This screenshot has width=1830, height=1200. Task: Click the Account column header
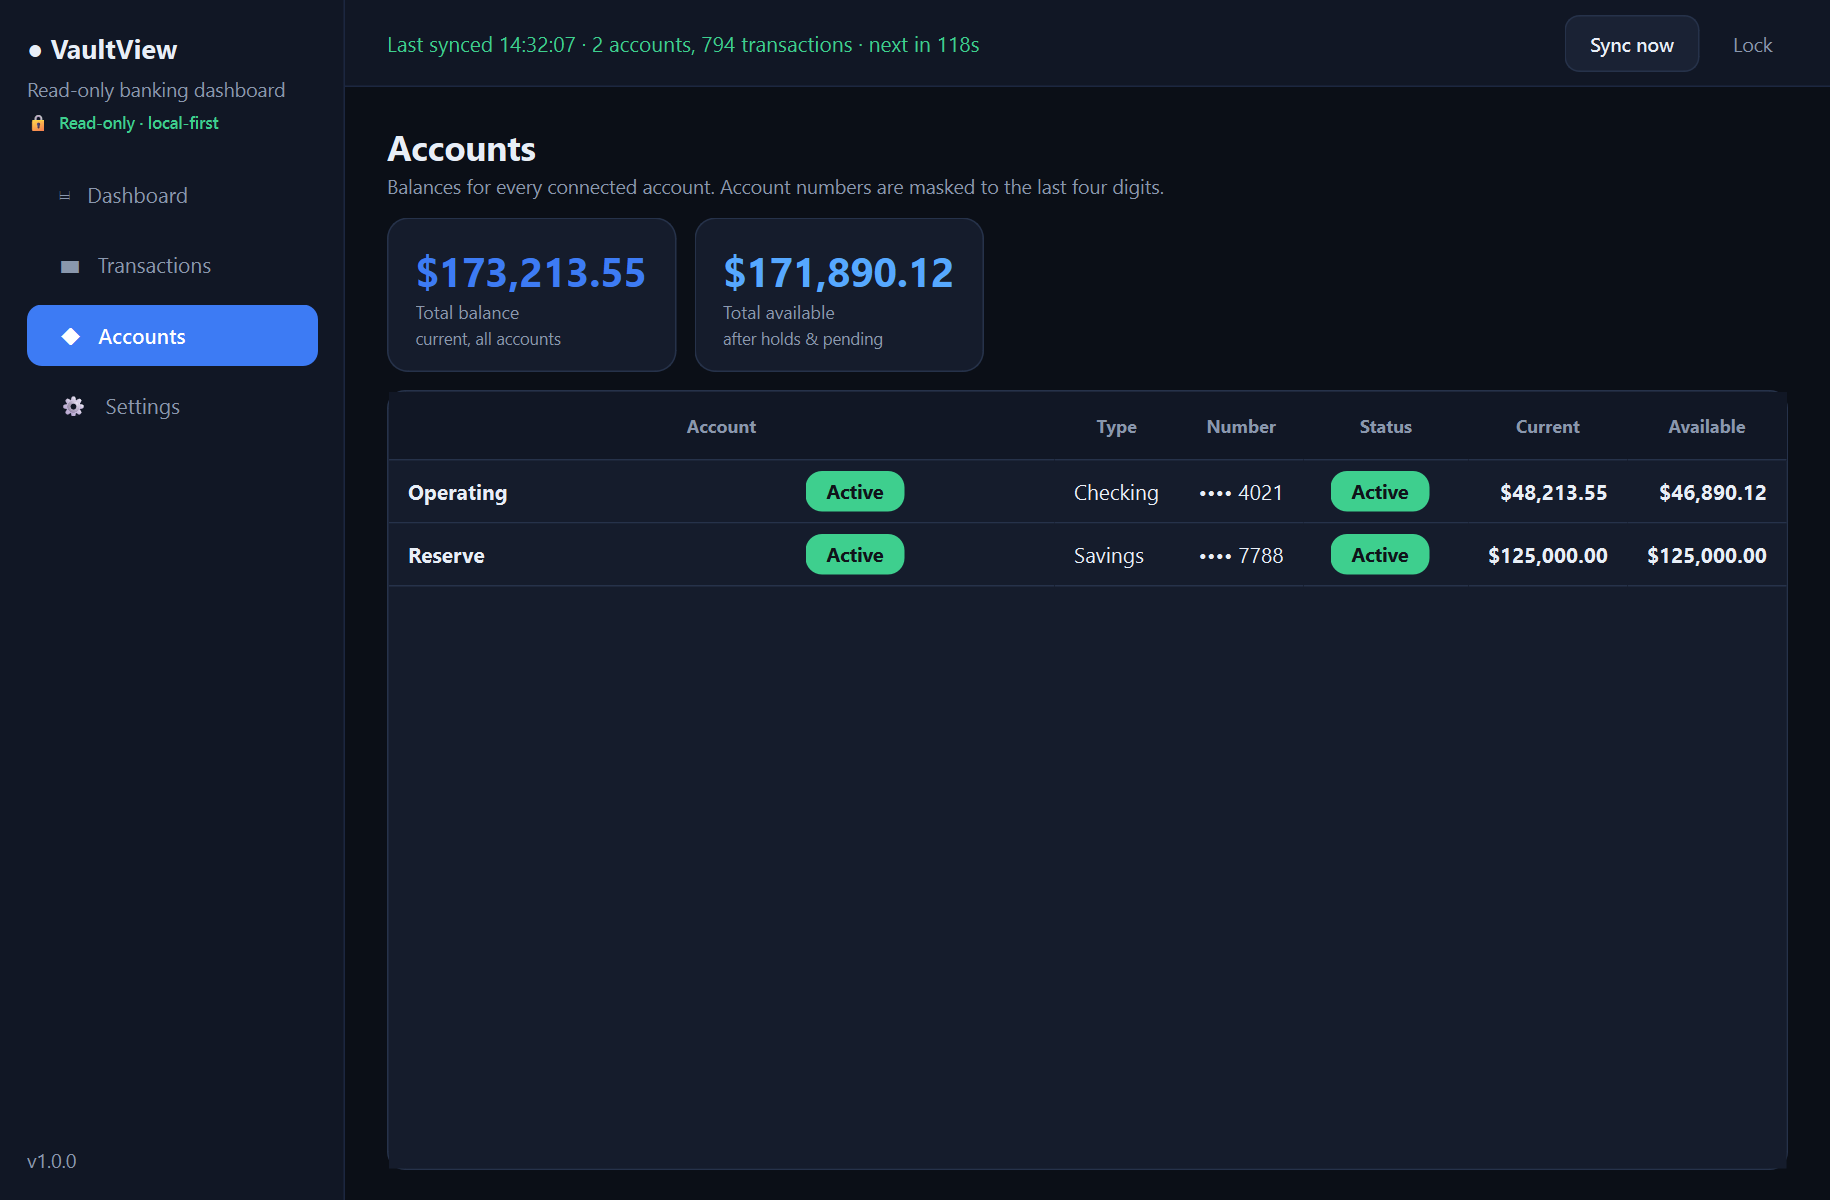click(721, 427)
